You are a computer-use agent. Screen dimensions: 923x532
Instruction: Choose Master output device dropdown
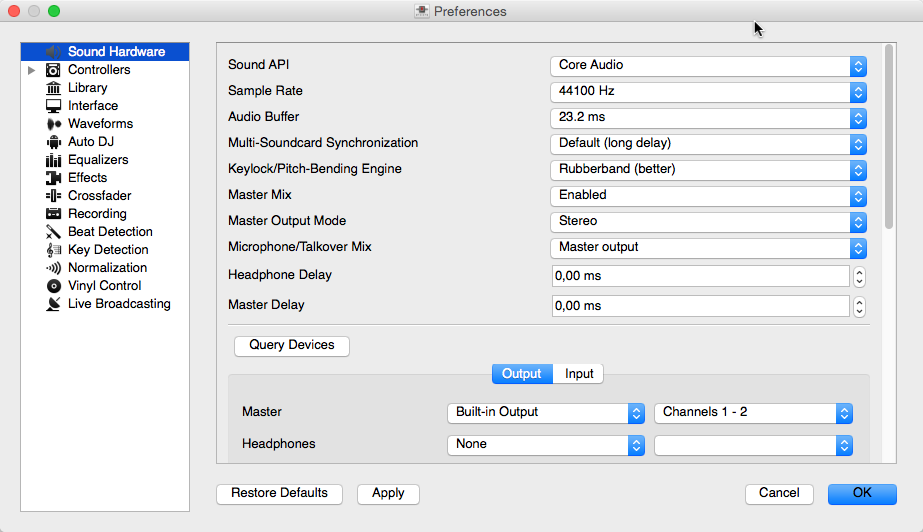coord(545,412)
